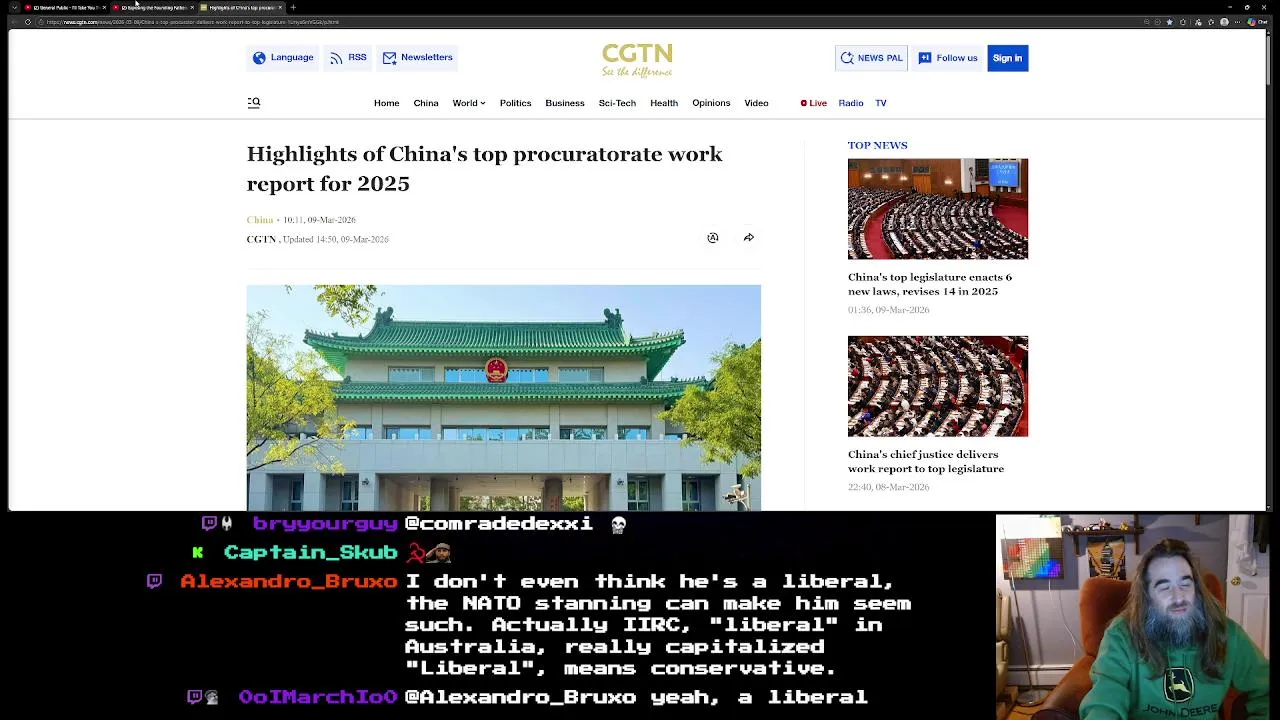Click the Sign in button

[x=1007, y=58]
